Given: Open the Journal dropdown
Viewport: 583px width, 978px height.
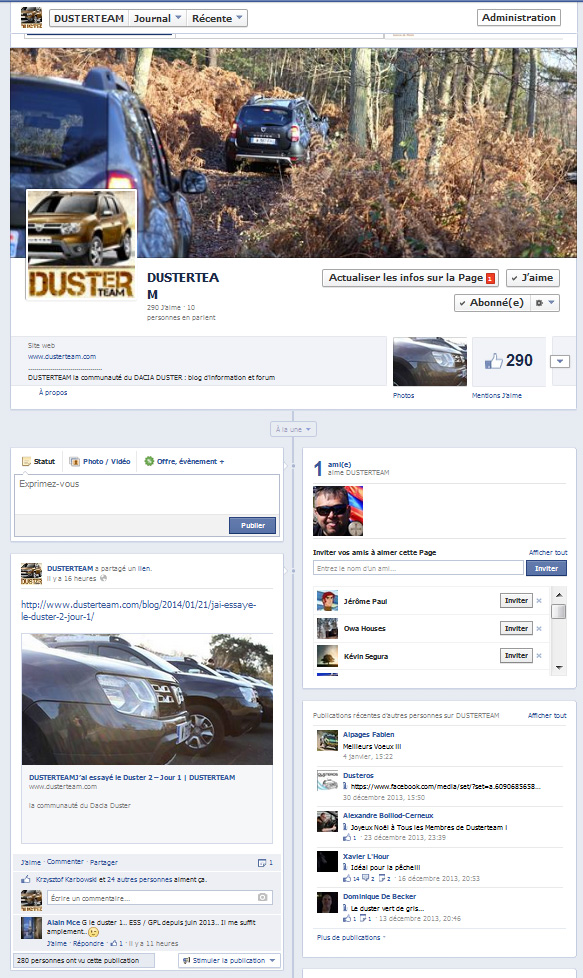Looking at the screenshot, I should click(x=157, y=19).
